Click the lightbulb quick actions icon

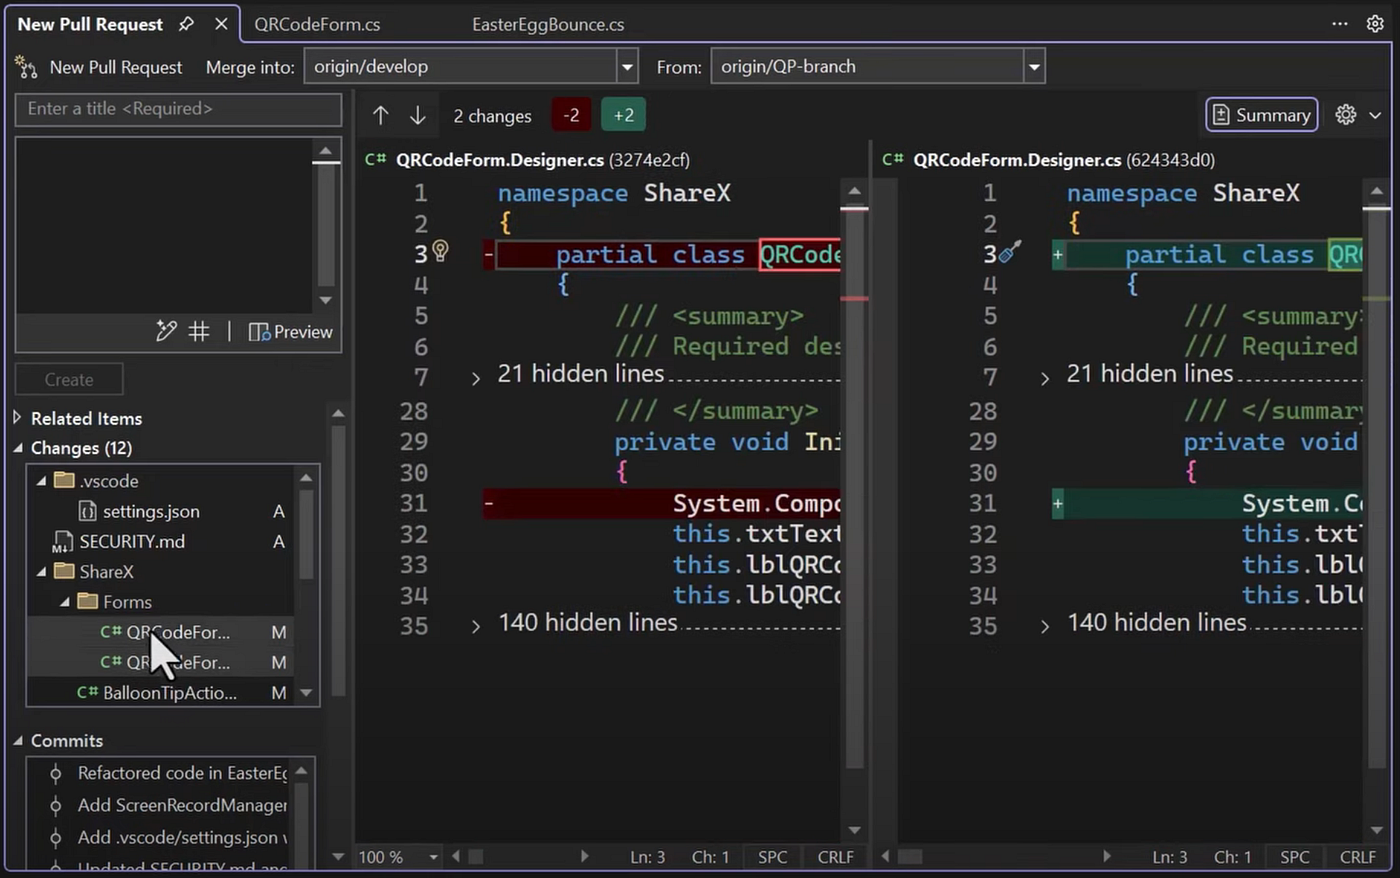(440, 251)
